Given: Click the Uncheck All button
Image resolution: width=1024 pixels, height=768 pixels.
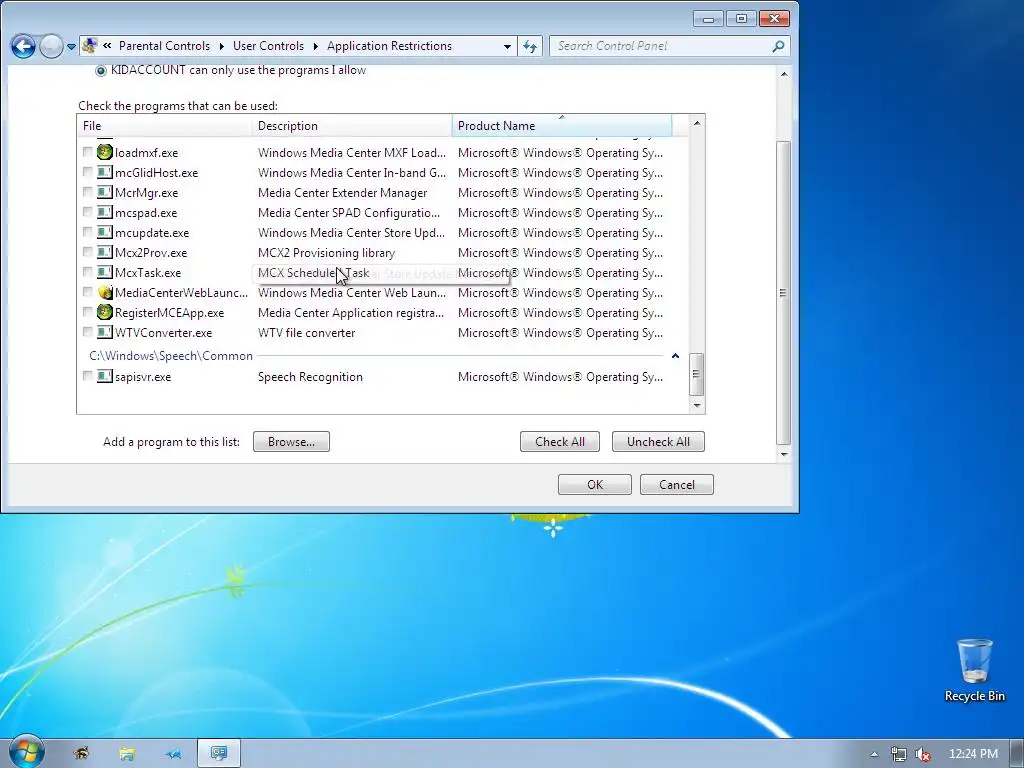Looking at the screenshot, I should tap(658, 441).
